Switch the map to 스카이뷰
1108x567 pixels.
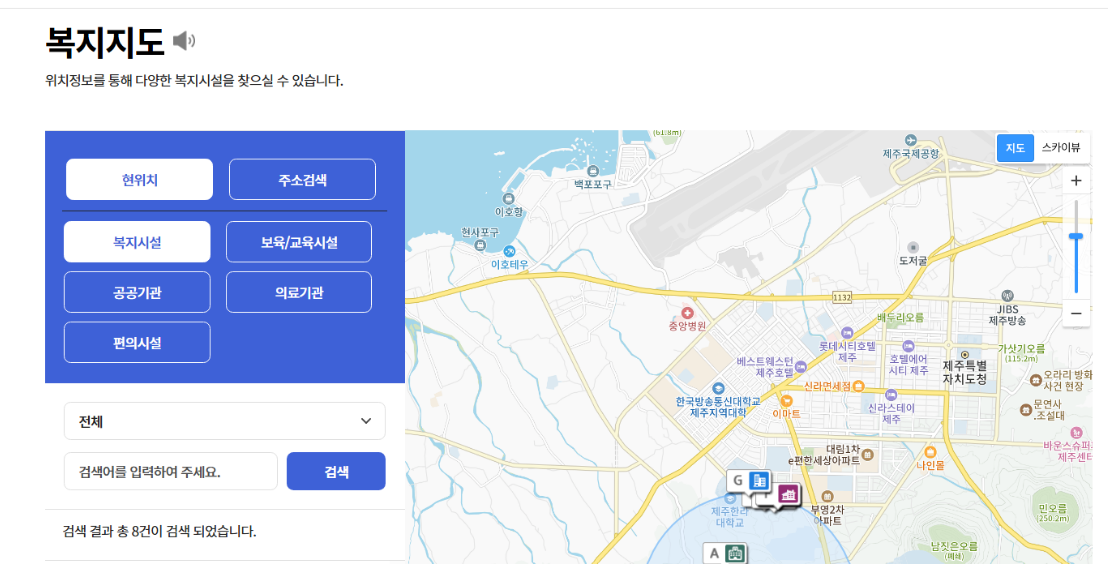[1061, 148]
